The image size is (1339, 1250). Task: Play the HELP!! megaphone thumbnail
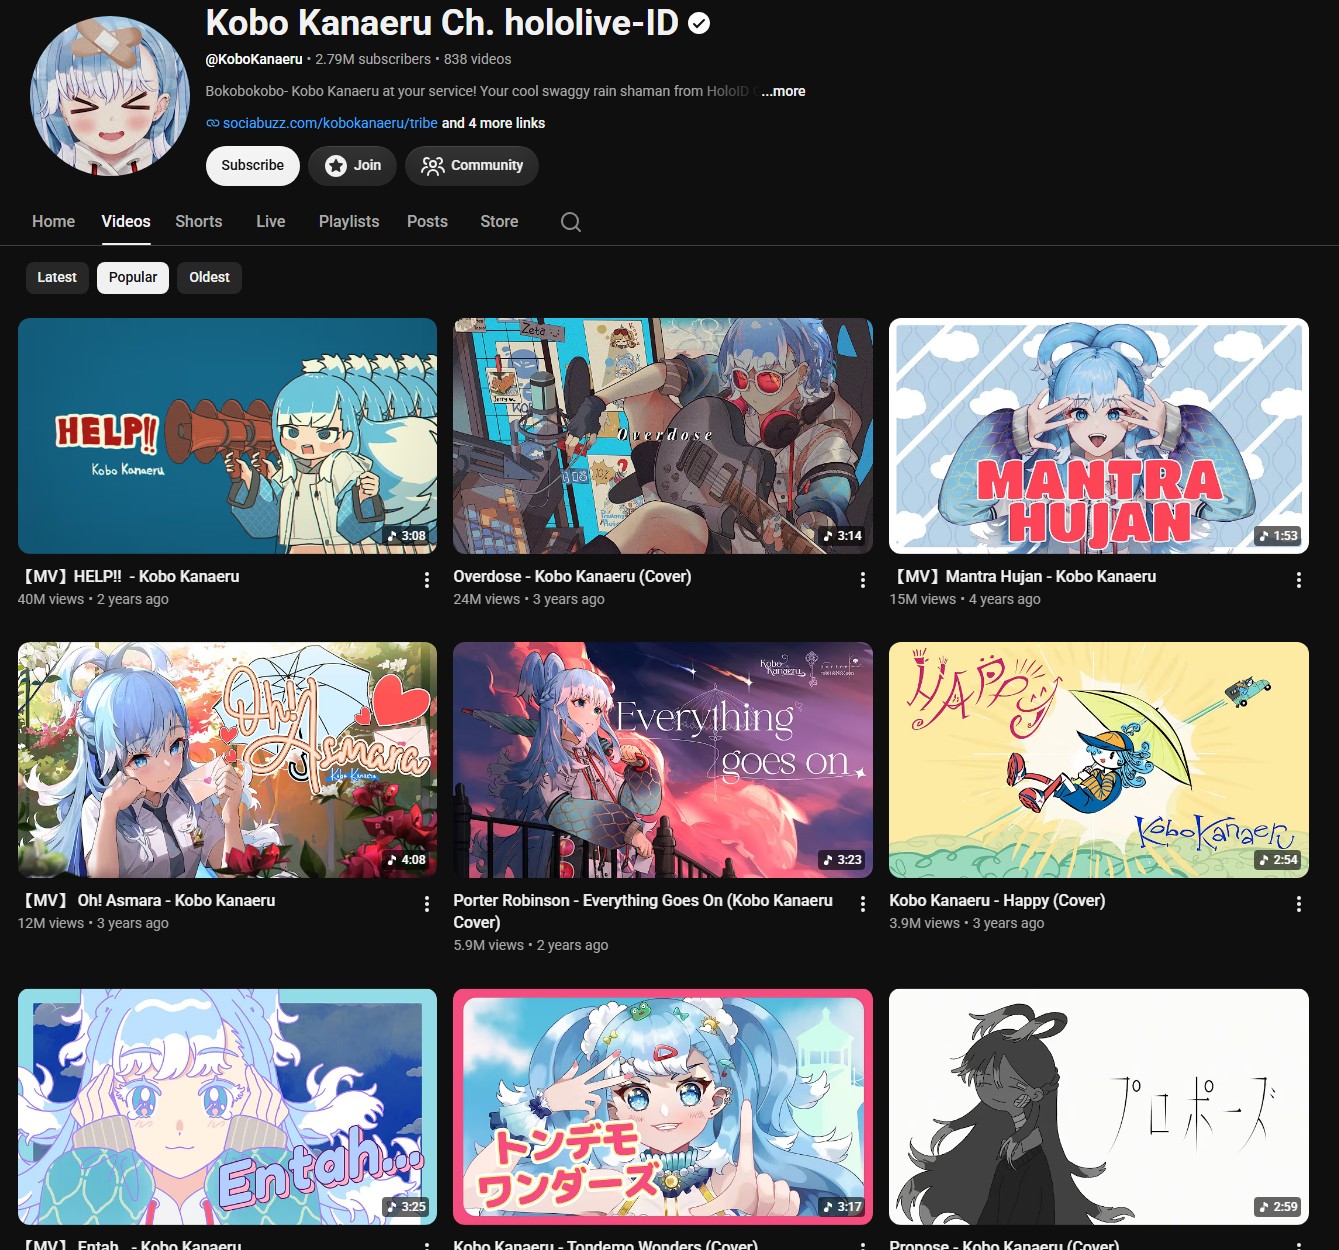click(x=227, y=436)
